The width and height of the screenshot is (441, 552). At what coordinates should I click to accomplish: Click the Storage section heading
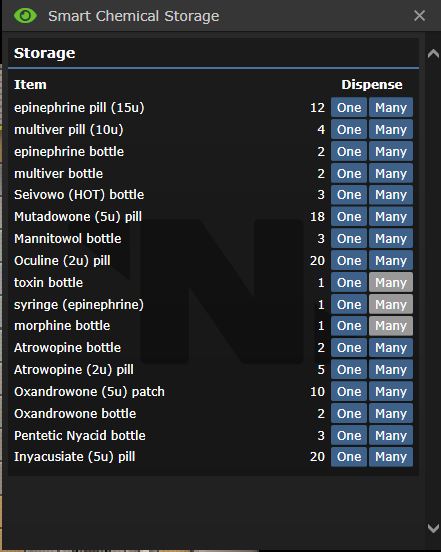tap(45, 53)
